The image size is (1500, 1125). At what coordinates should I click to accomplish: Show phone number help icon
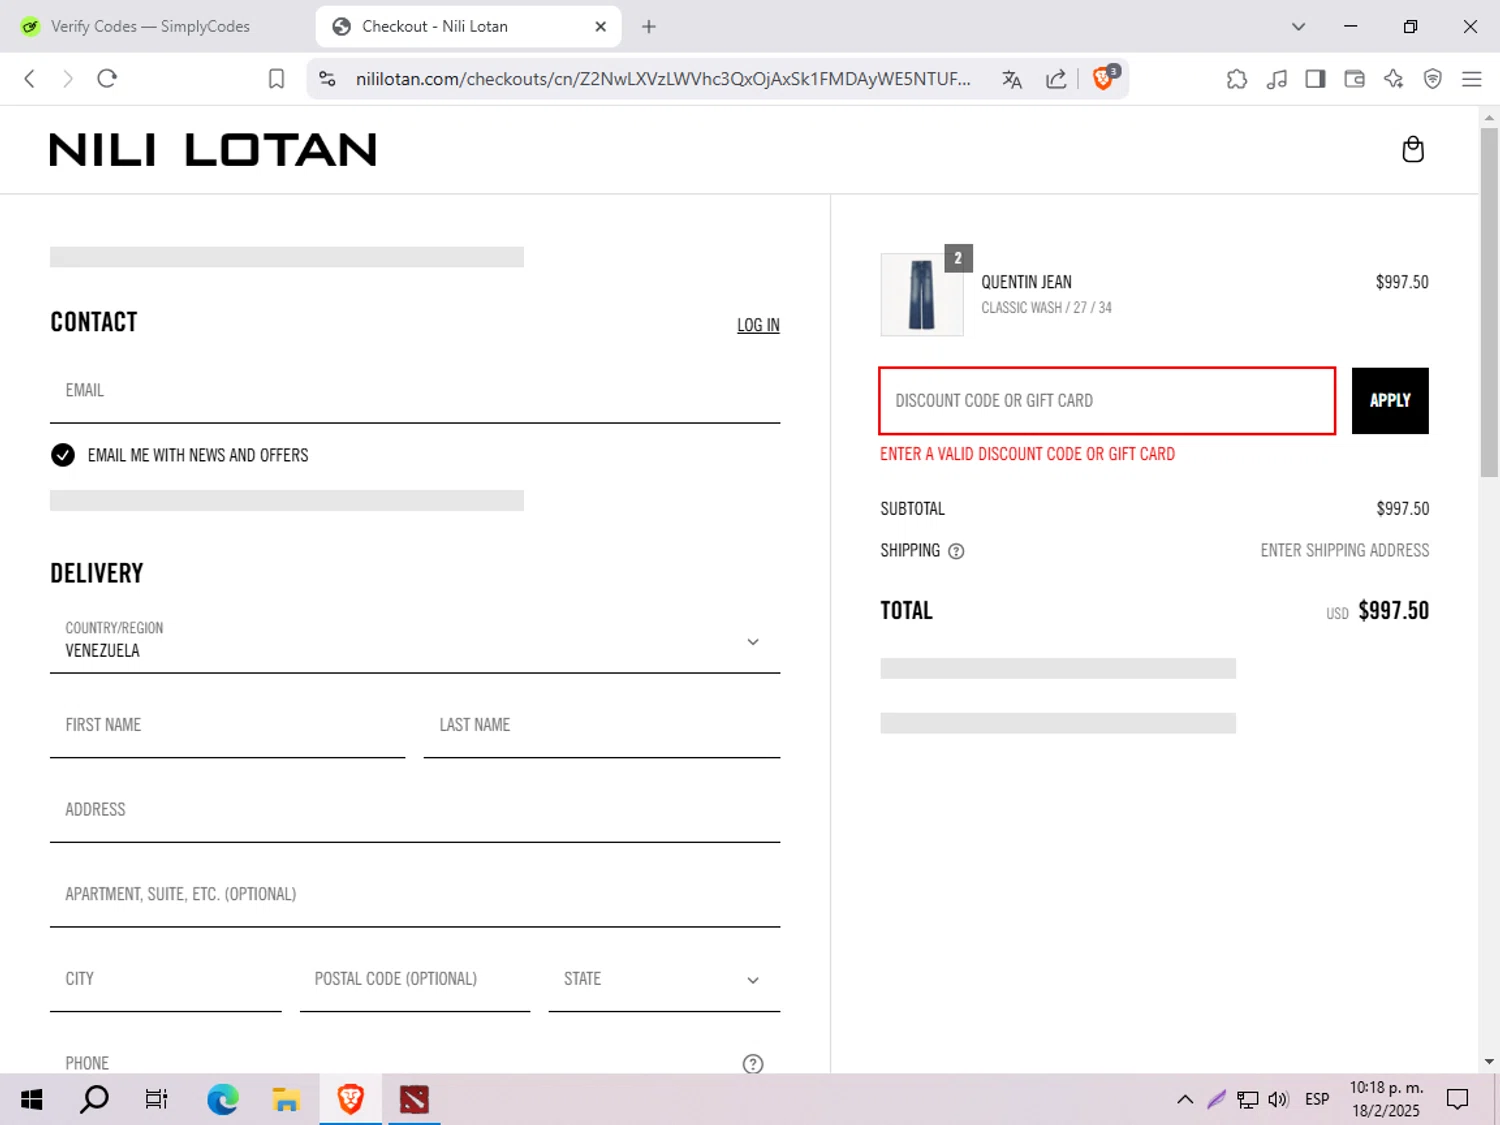point(753,1064)
